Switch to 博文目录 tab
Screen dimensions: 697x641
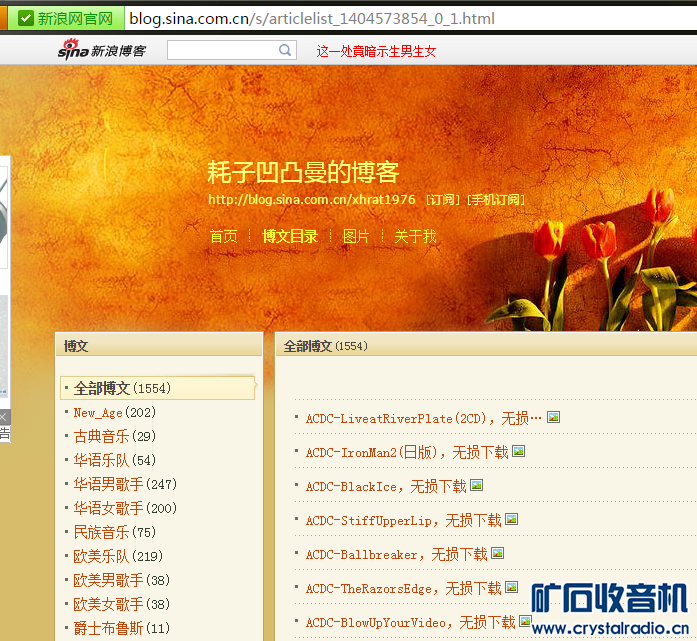coord(290,236)
